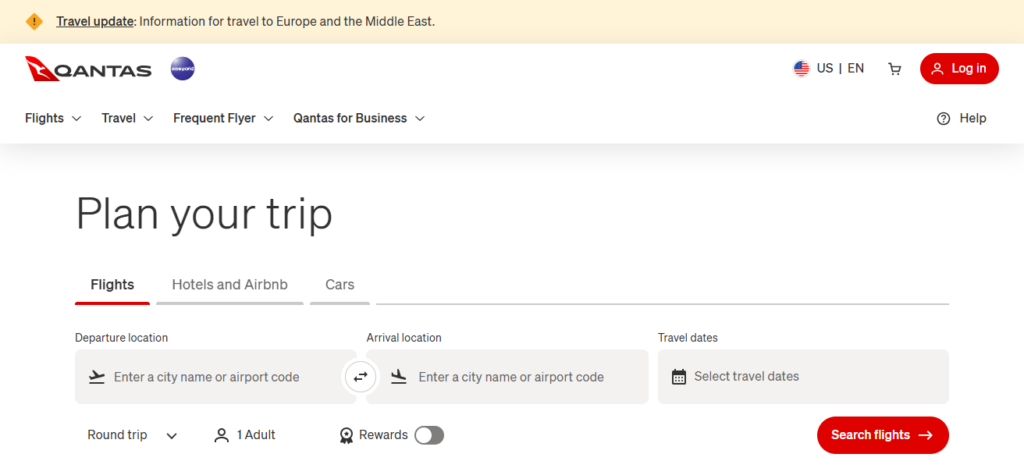Click the takeoff plane icon in Departure field
Image resolution: width=1024 pixels, height=468 pixels.
tap(97, 377)
